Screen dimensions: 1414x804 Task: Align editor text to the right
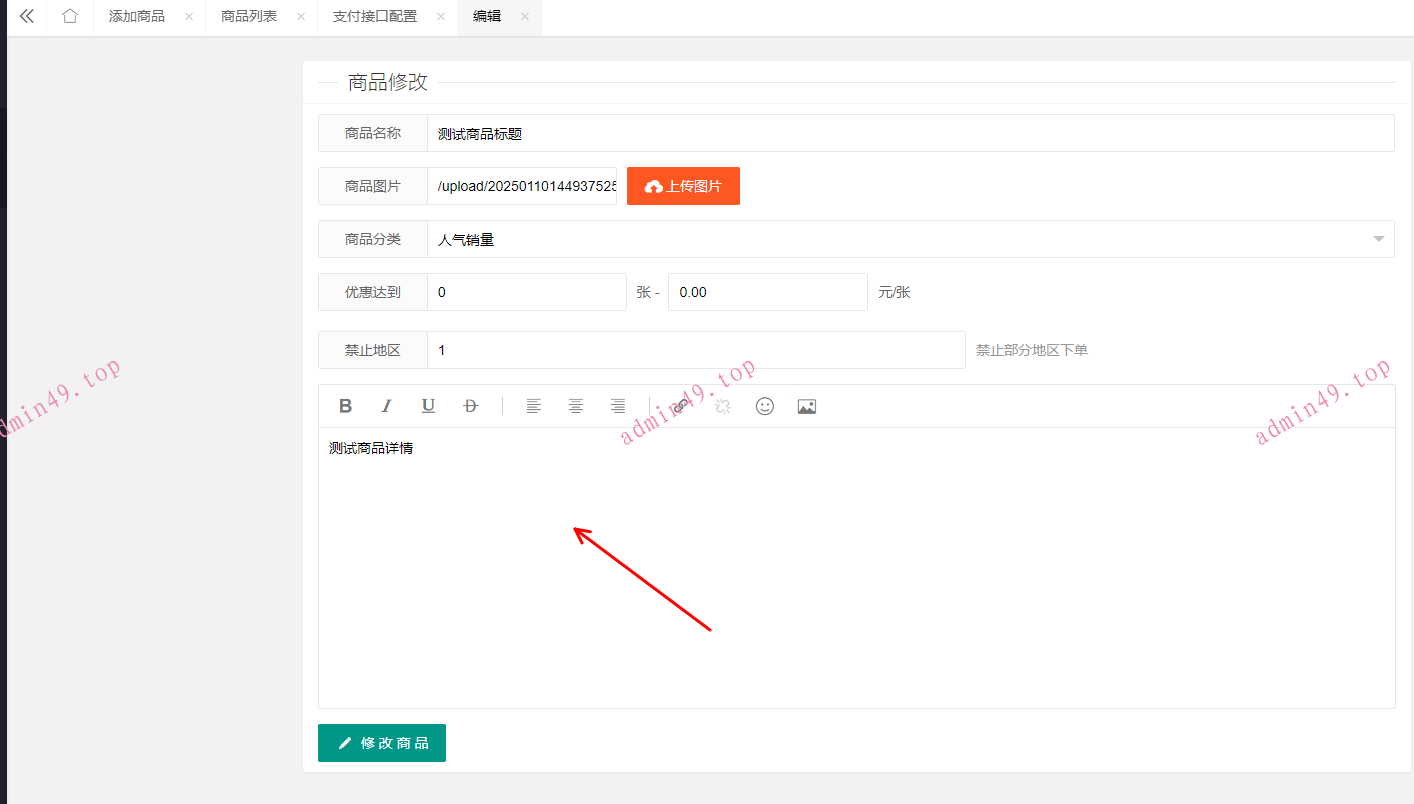tap(618, 406)
